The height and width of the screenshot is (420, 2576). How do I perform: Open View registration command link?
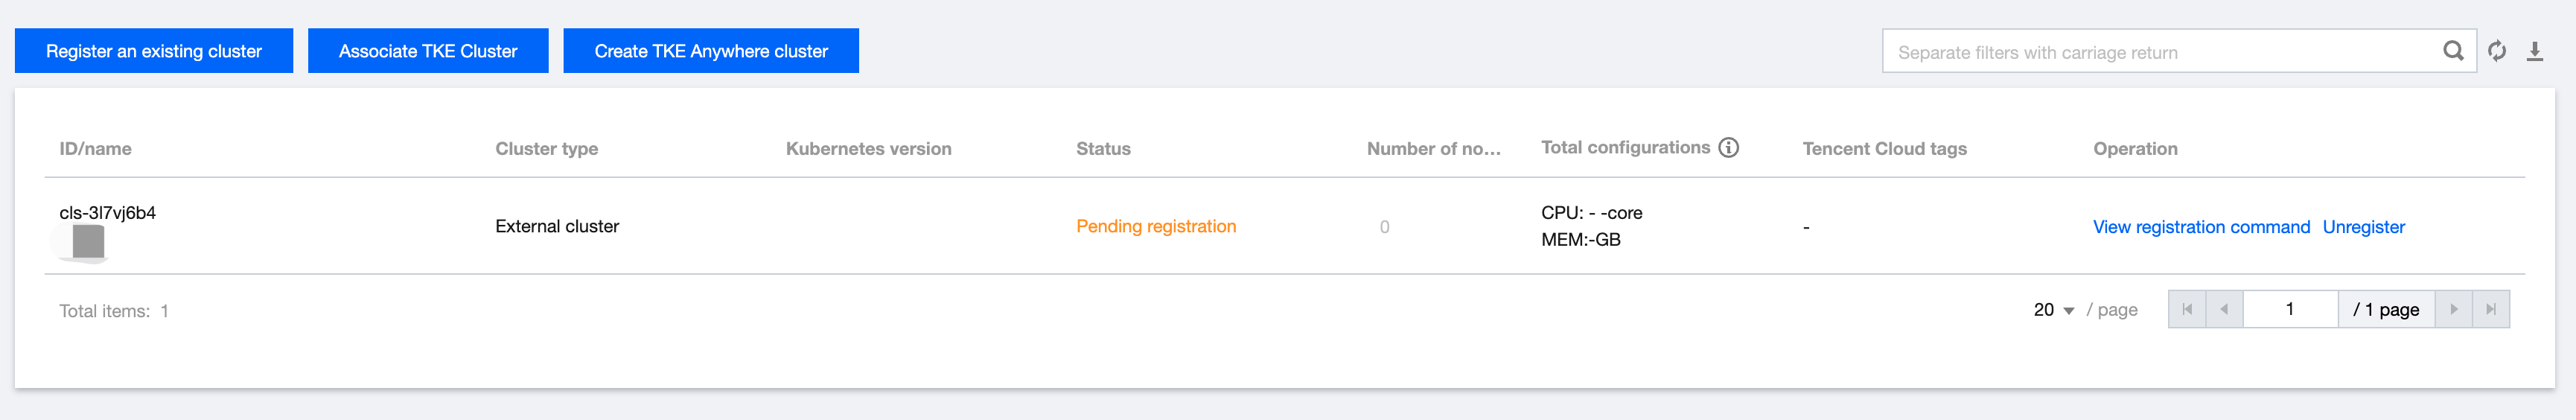pos(2201,227)
